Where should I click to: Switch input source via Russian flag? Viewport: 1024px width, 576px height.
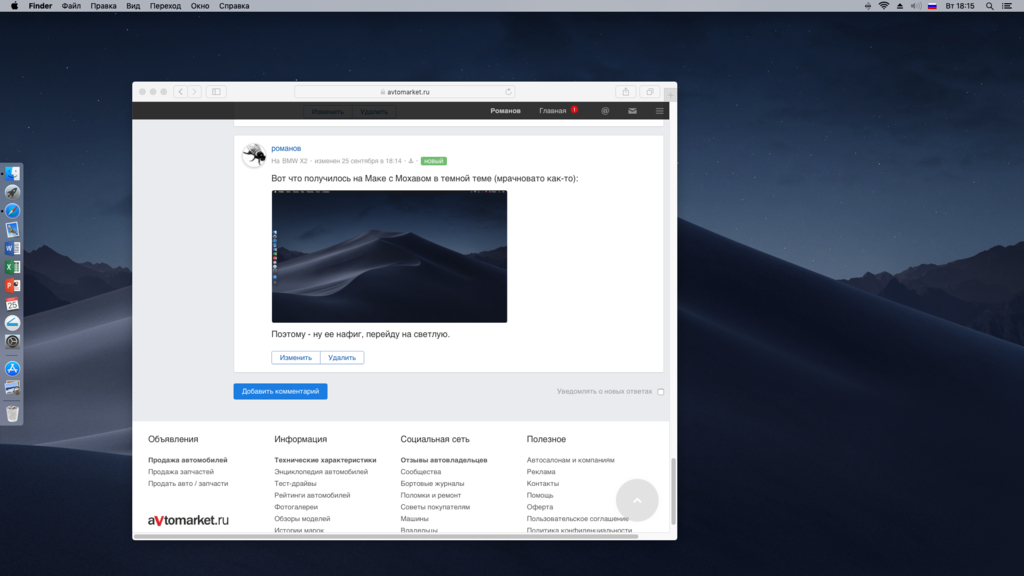pyautogui.click(x=933, y=6)
